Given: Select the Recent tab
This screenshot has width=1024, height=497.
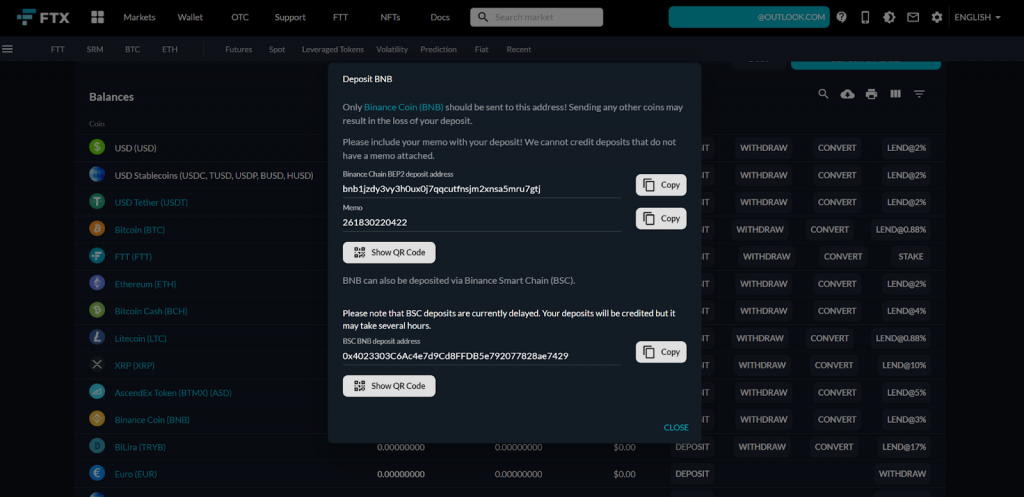Looking at the screenshot, I should coord(519,50).
